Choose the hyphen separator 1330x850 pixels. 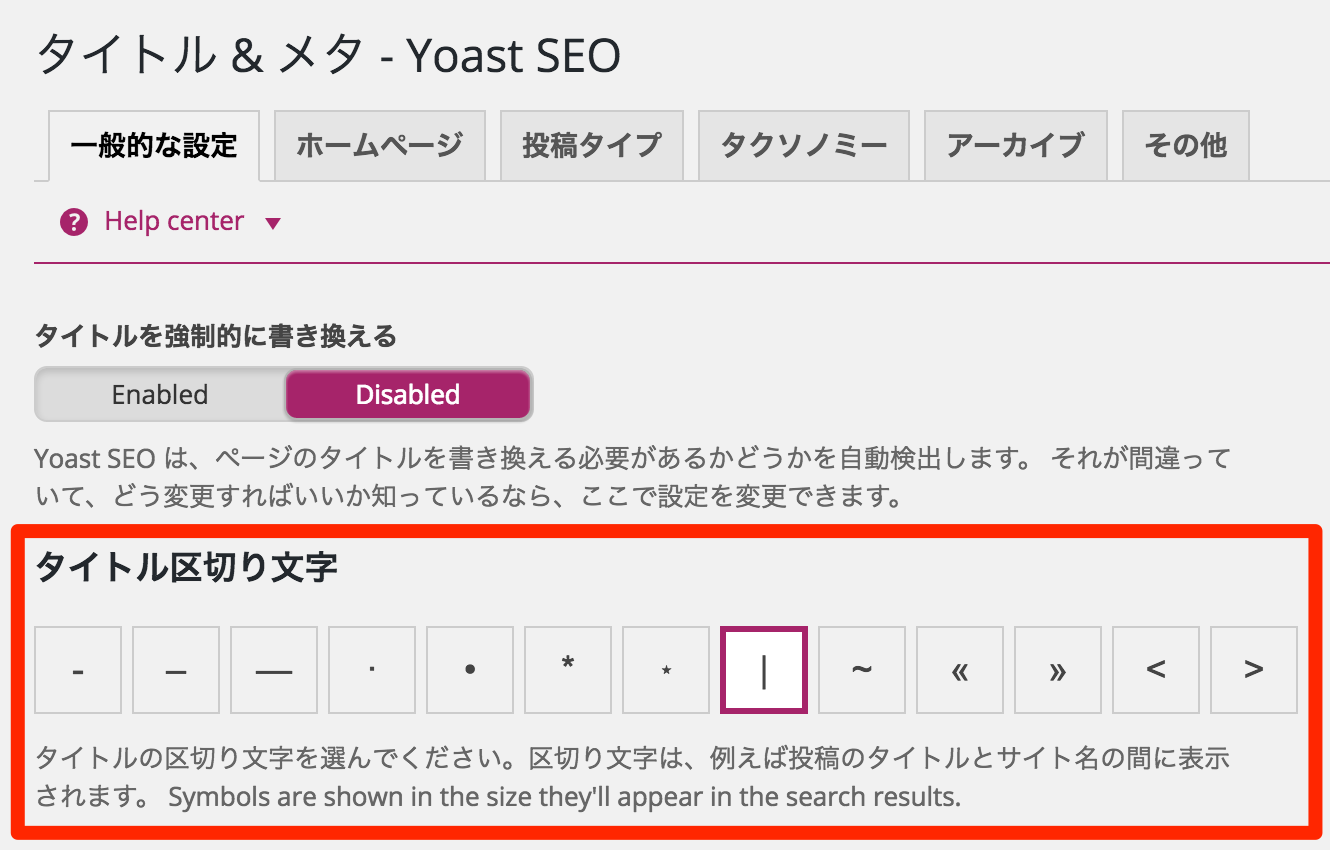click(78, 670)
